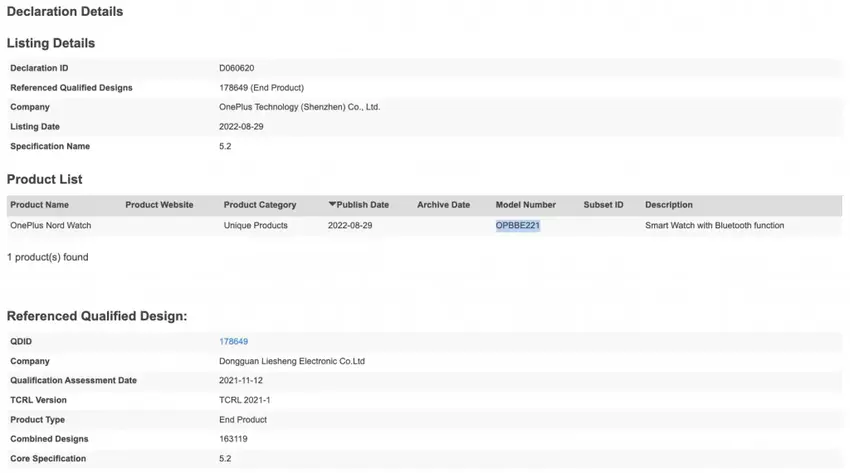The width and height of the screenshot is (850, 473).
Task: Click the sort arrow beside Publish Date
Action: coord(332,205)
